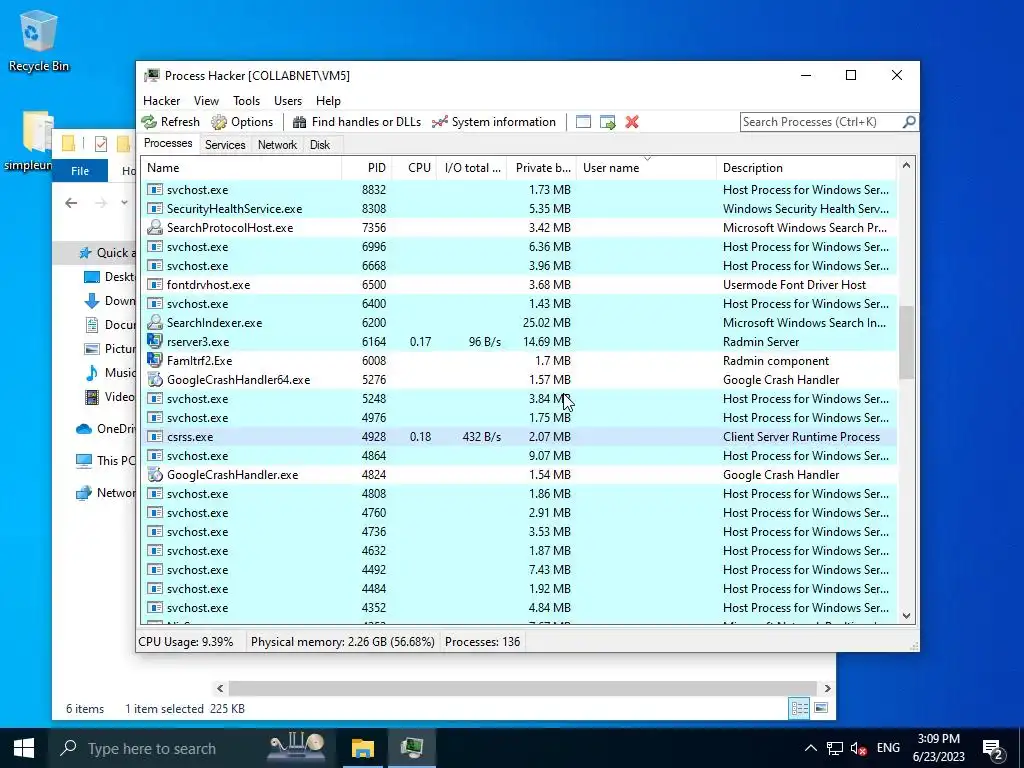The width and height of the screenshot is (1024, 768).
Task: Click the clock showing 3:09 PM
Action: point(938,748)
